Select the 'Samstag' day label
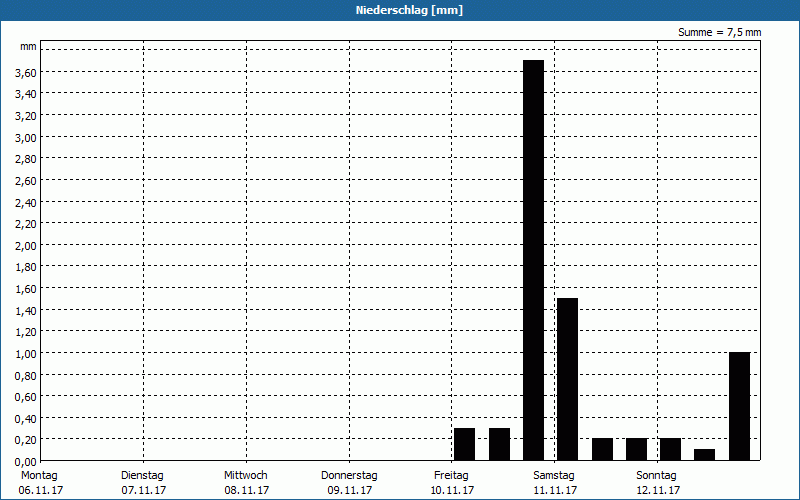The image size is (800, 500). pyautogui.click(x=554, y=476)
